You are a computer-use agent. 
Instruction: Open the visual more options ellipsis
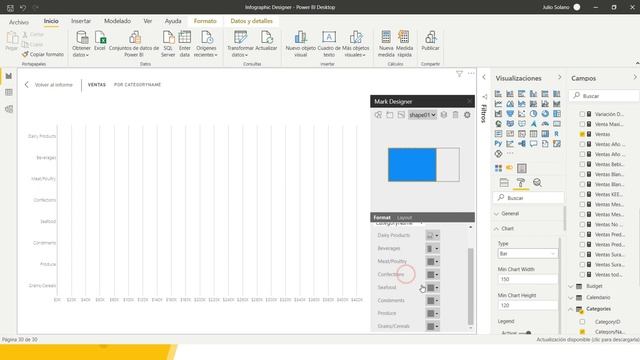(471, 74)
